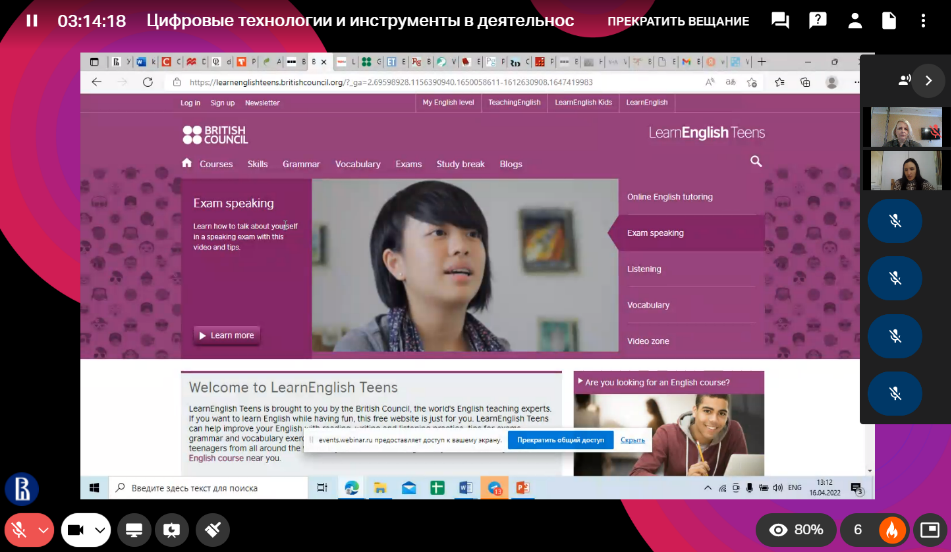Expand camera options dropdown arrow

pos(99,530)
